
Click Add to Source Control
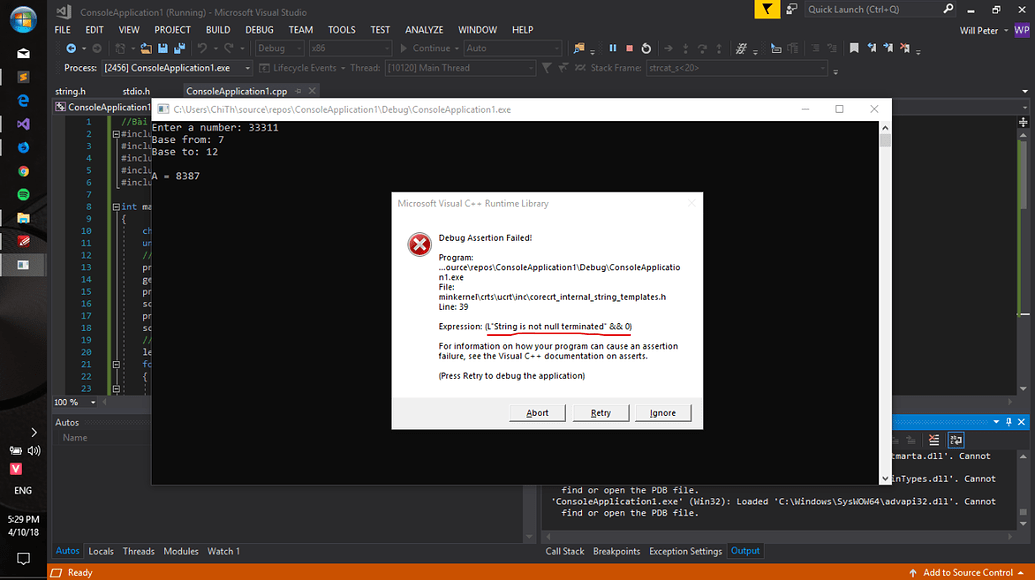coord(967,572)
